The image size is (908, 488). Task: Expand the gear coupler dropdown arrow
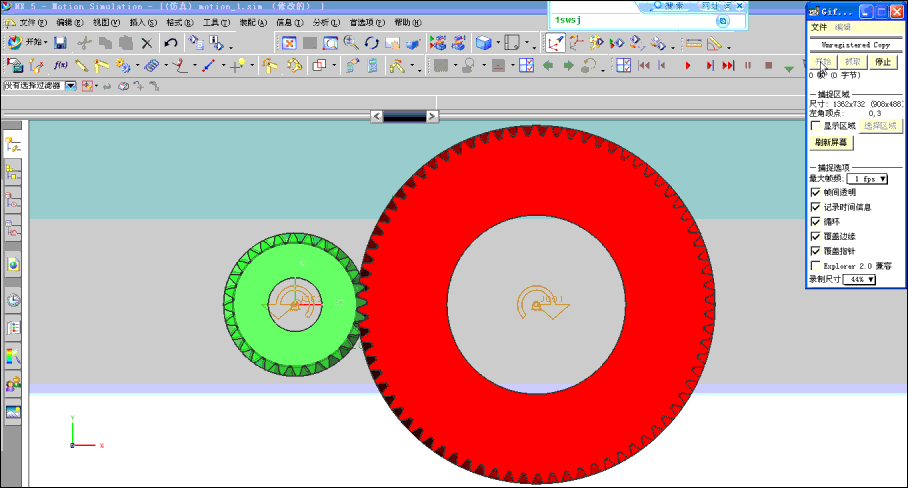(137, 65)
